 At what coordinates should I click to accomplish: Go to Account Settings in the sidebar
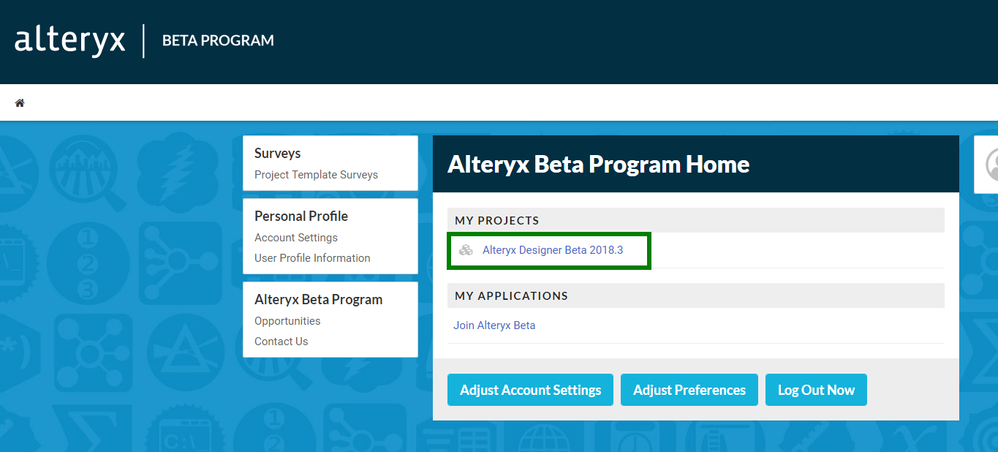296,238
